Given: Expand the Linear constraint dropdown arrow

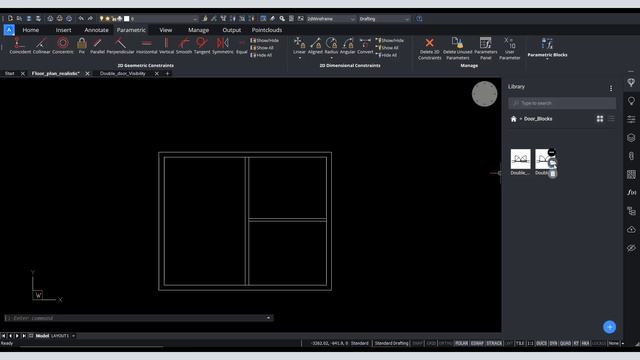Looking at the screenshot, I should click(x=300, y=58).
